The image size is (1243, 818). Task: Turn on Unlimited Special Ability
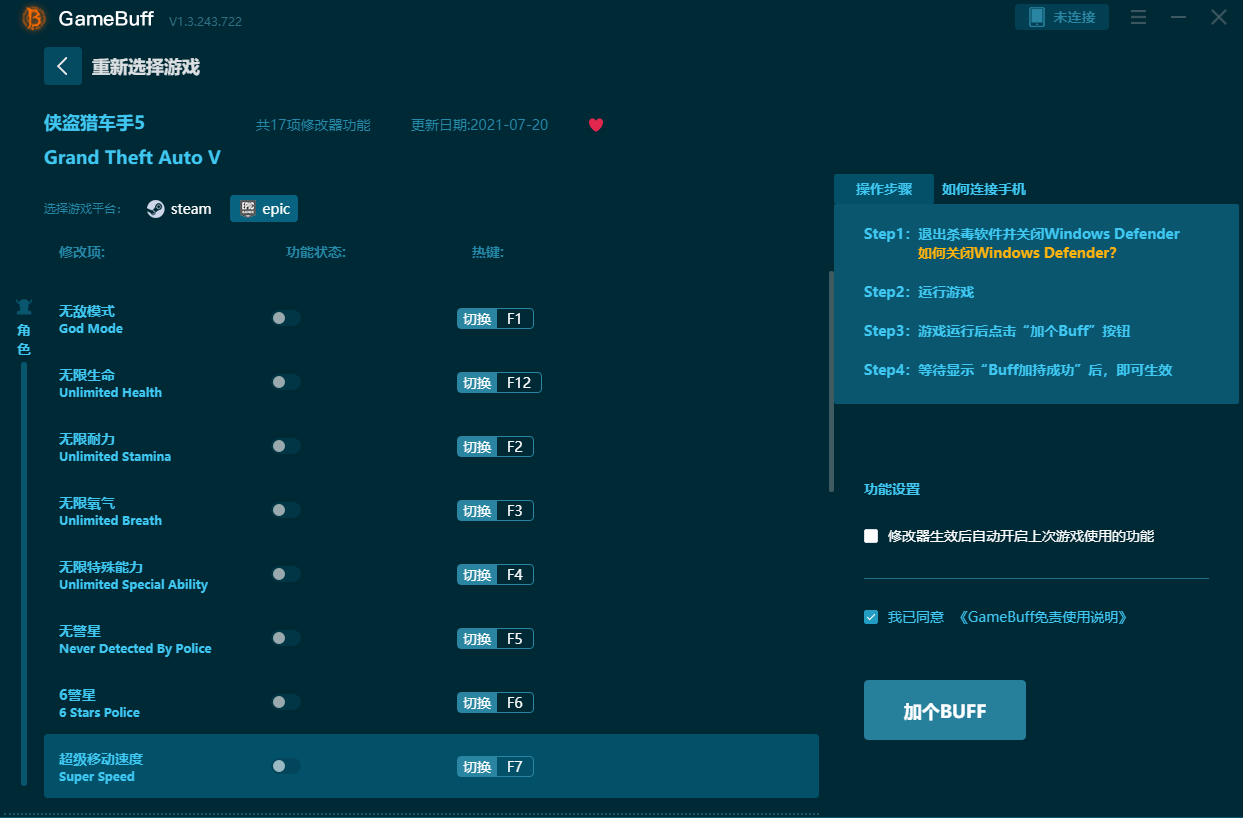click(x=285, y=574)
